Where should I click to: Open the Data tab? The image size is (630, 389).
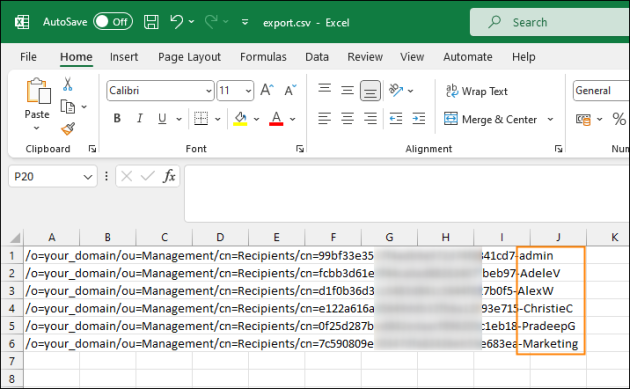[317, 57]
